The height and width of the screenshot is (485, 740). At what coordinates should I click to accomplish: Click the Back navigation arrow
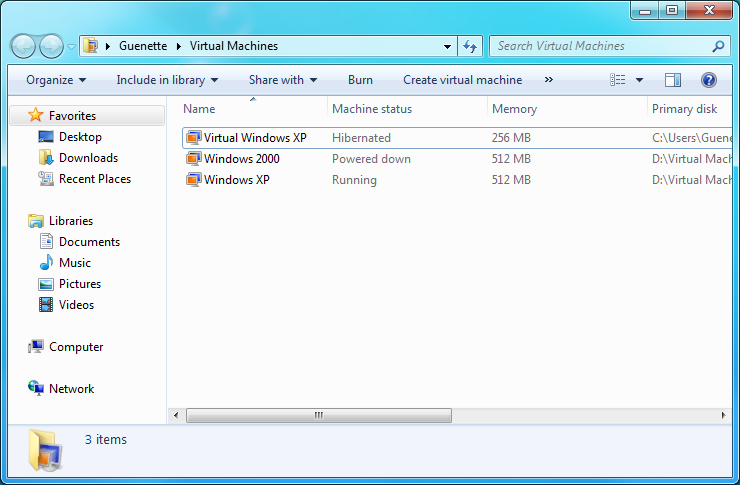click(x=23, y=46)
